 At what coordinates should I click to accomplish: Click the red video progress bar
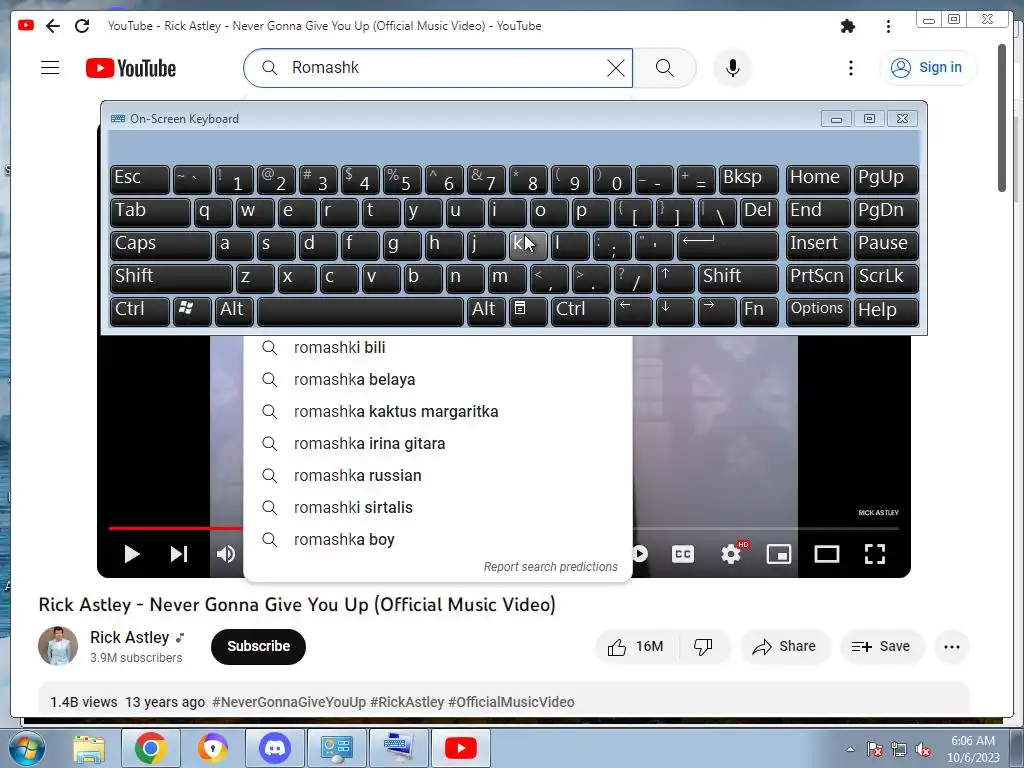[175, 528]
